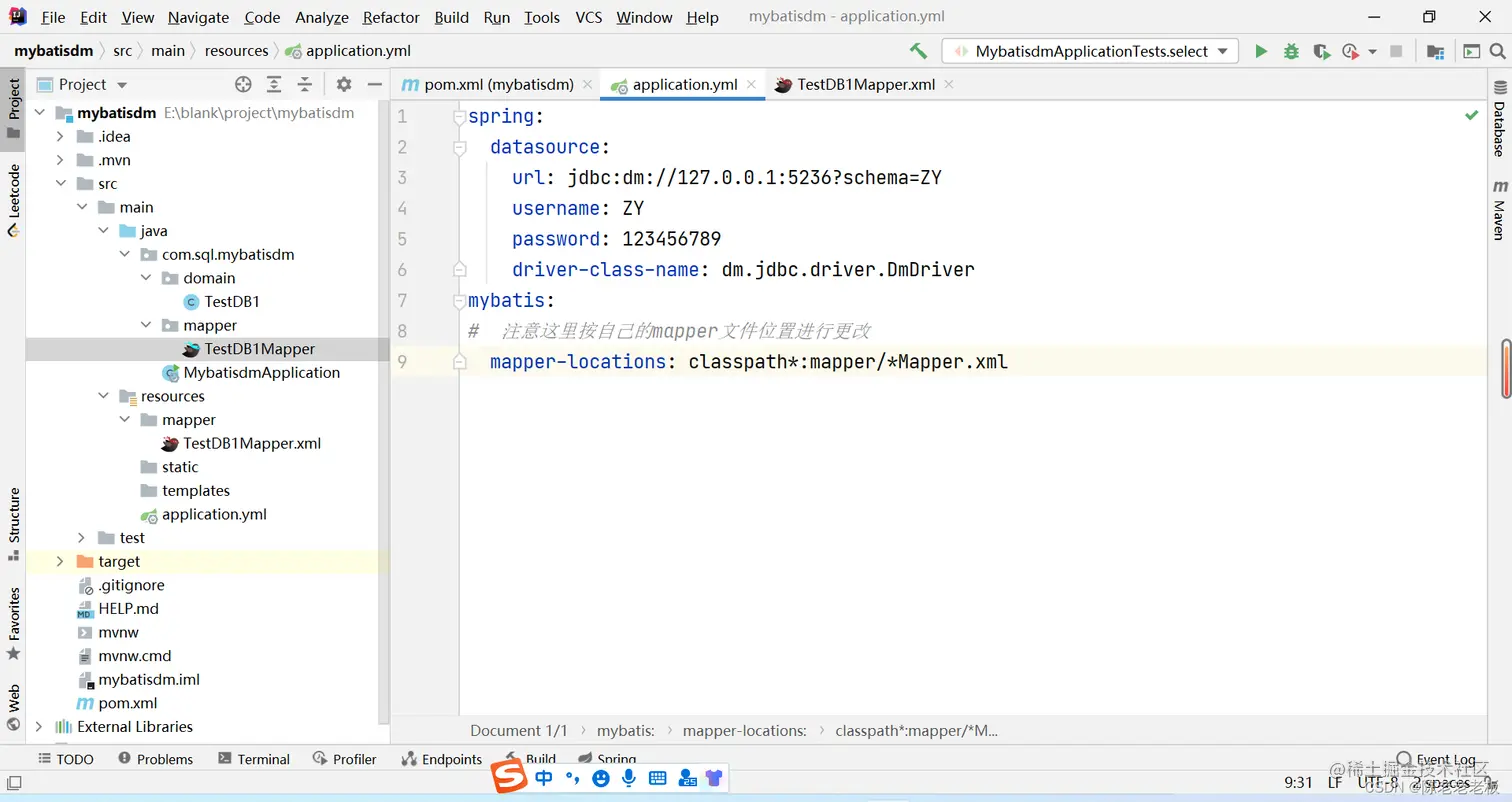Close the application.yml editor tab

[x=751, y=85]
